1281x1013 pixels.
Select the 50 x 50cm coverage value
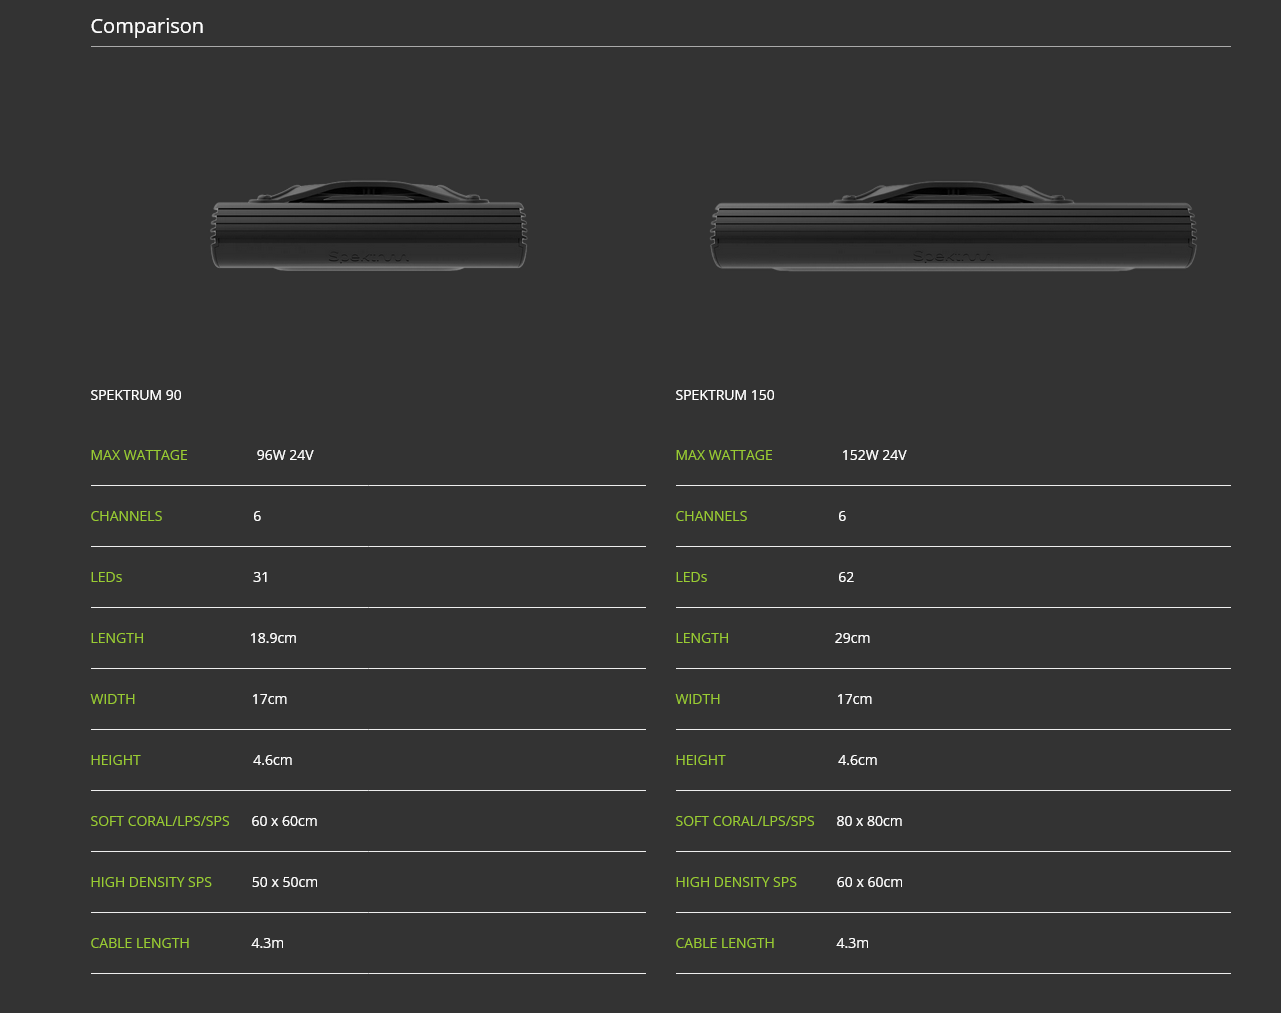[x=285, y=882]
